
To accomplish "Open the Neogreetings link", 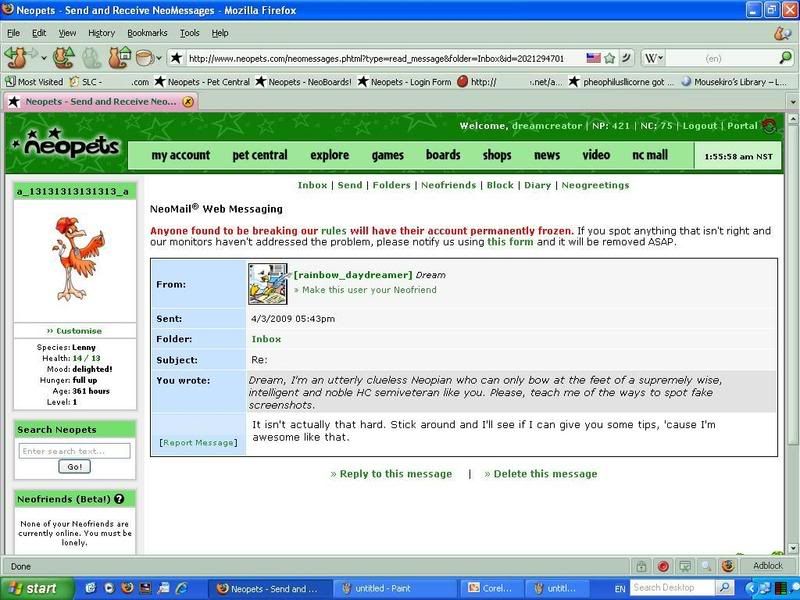I will (x=595, y=185).
